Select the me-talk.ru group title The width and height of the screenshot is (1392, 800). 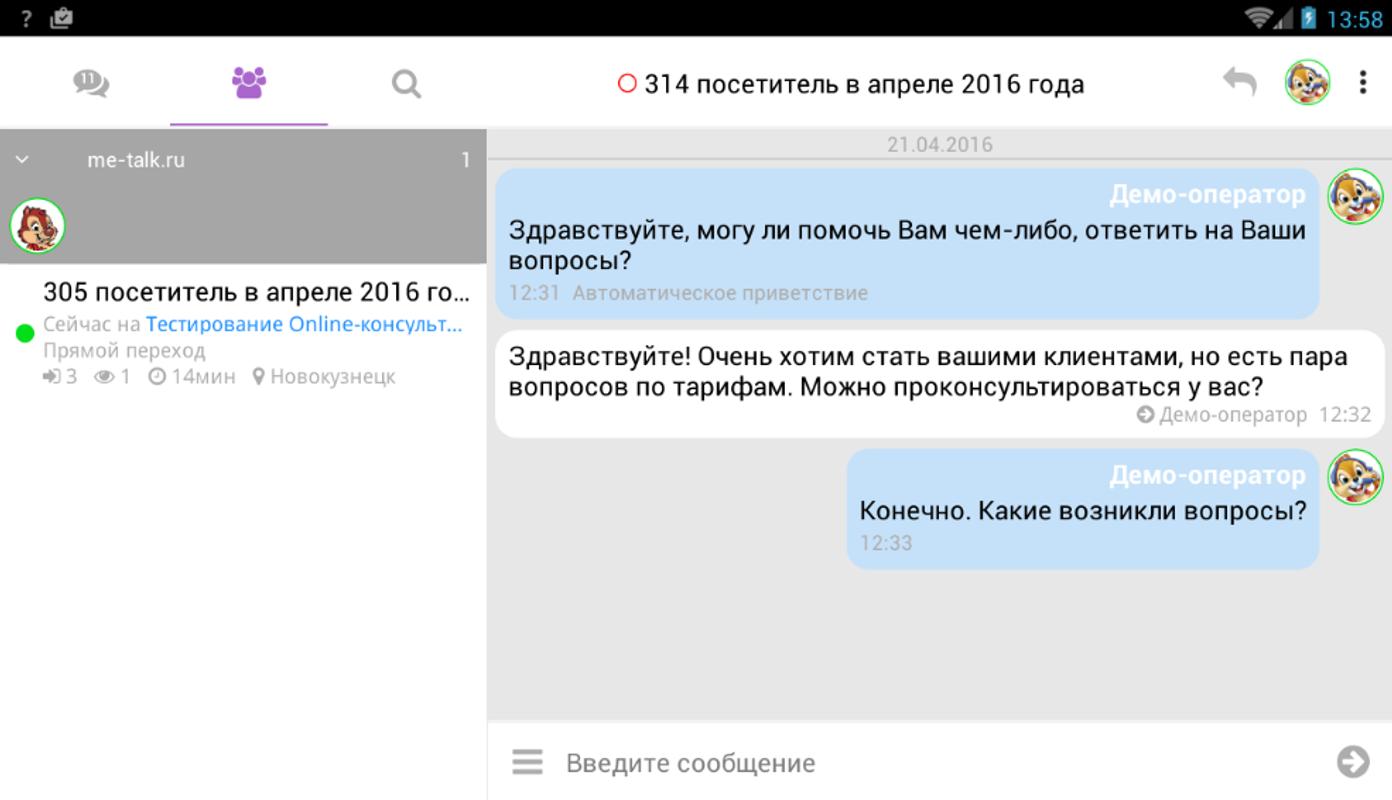click(x=136, y=160)
